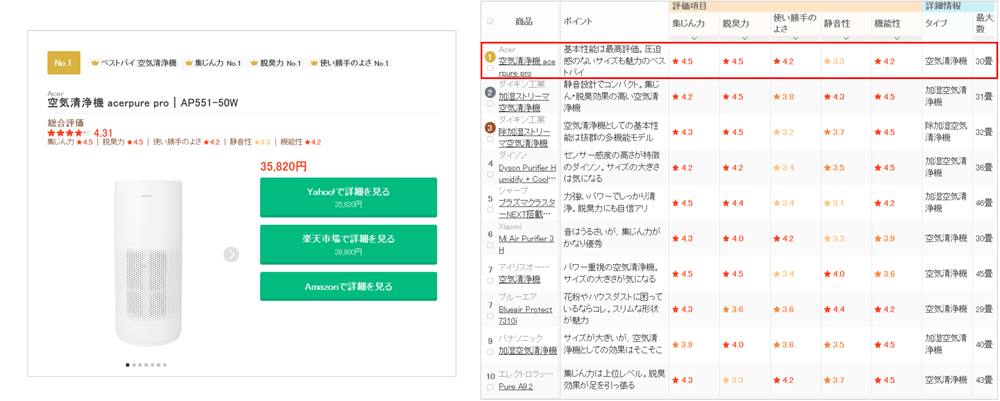Click the 43畳 cell in the Pure A9.2 row

click(984, 380)
